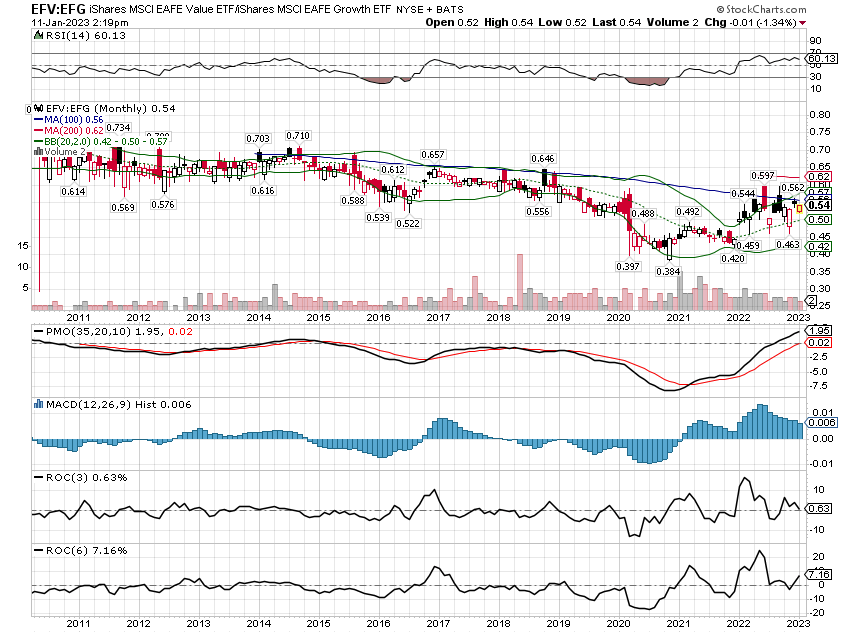This screenshot has width=850, height=633.
Task: Click the Open 0.52 value
Action: [452, 22]
